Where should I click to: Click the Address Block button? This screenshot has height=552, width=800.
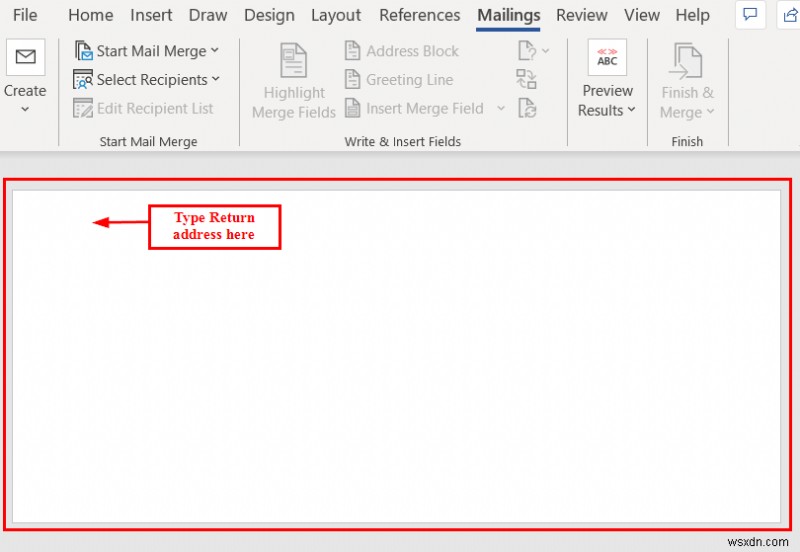[402, 51]
